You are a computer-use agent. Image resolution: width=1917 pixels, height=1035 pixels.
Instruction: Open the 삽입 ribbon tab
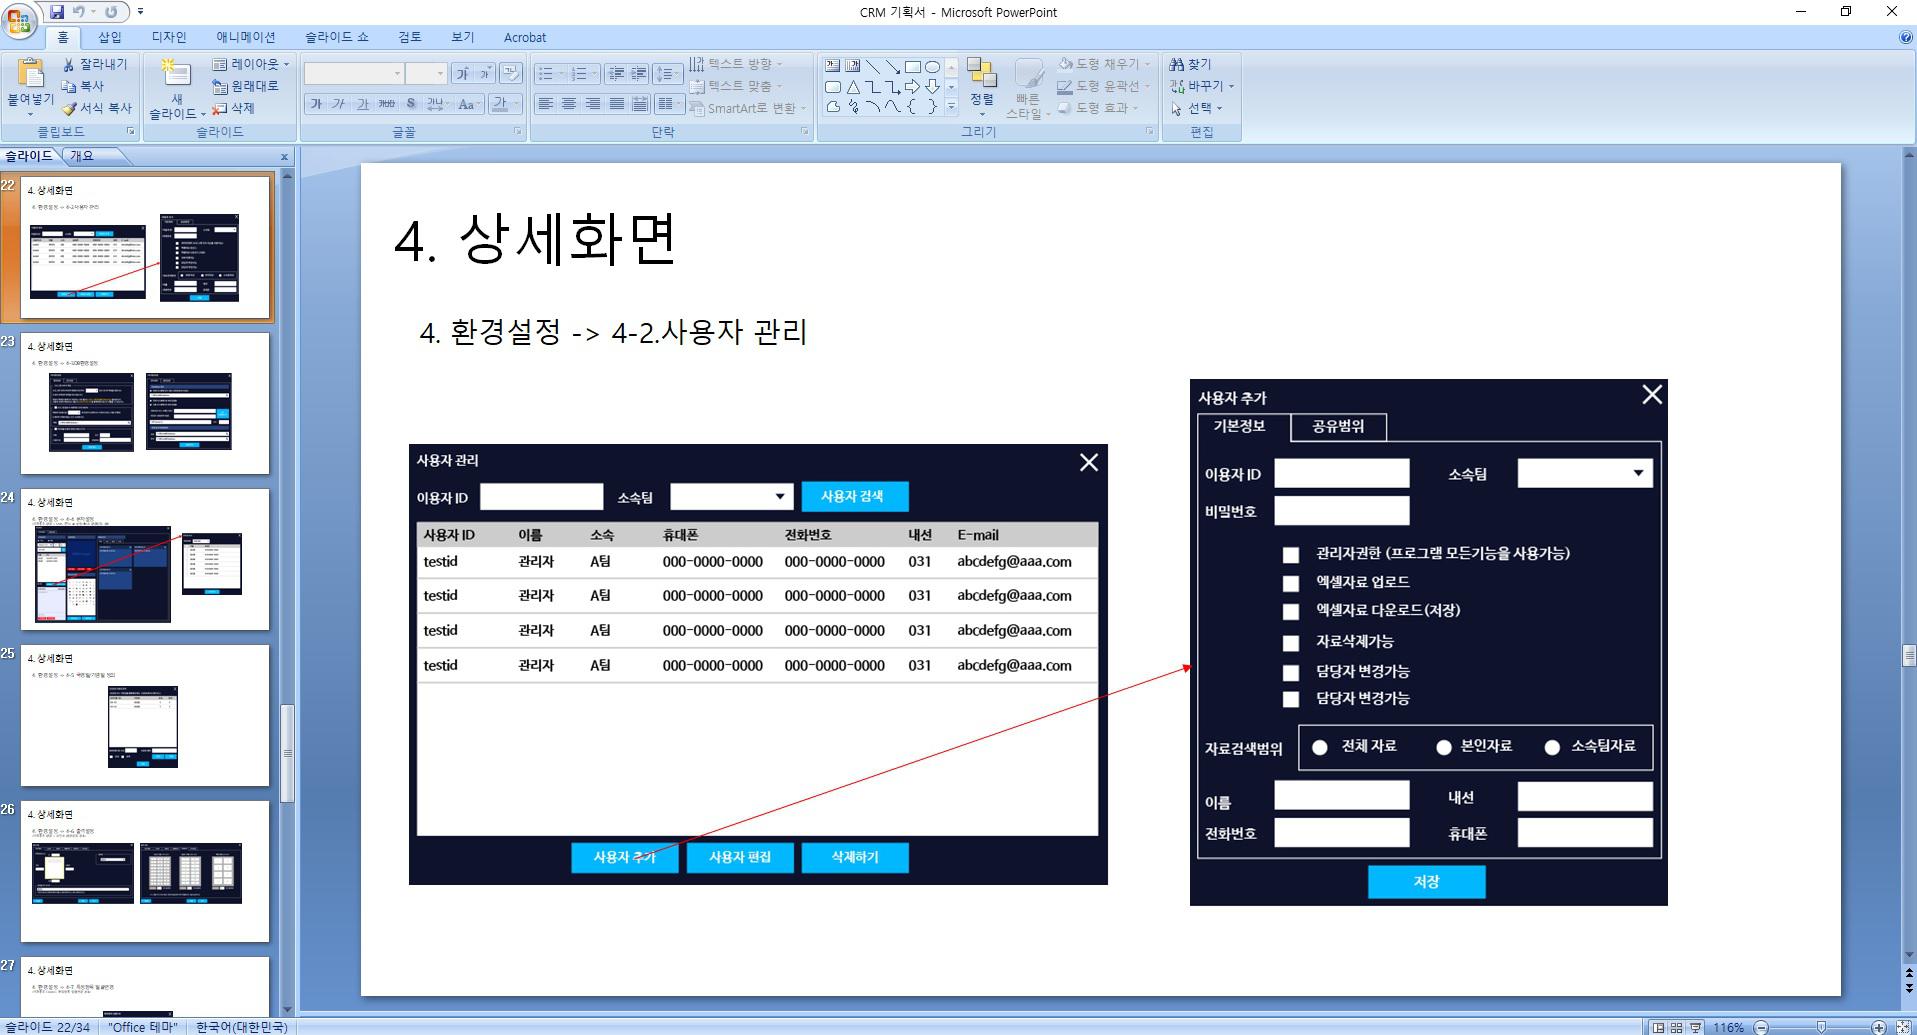click(110, 37)
